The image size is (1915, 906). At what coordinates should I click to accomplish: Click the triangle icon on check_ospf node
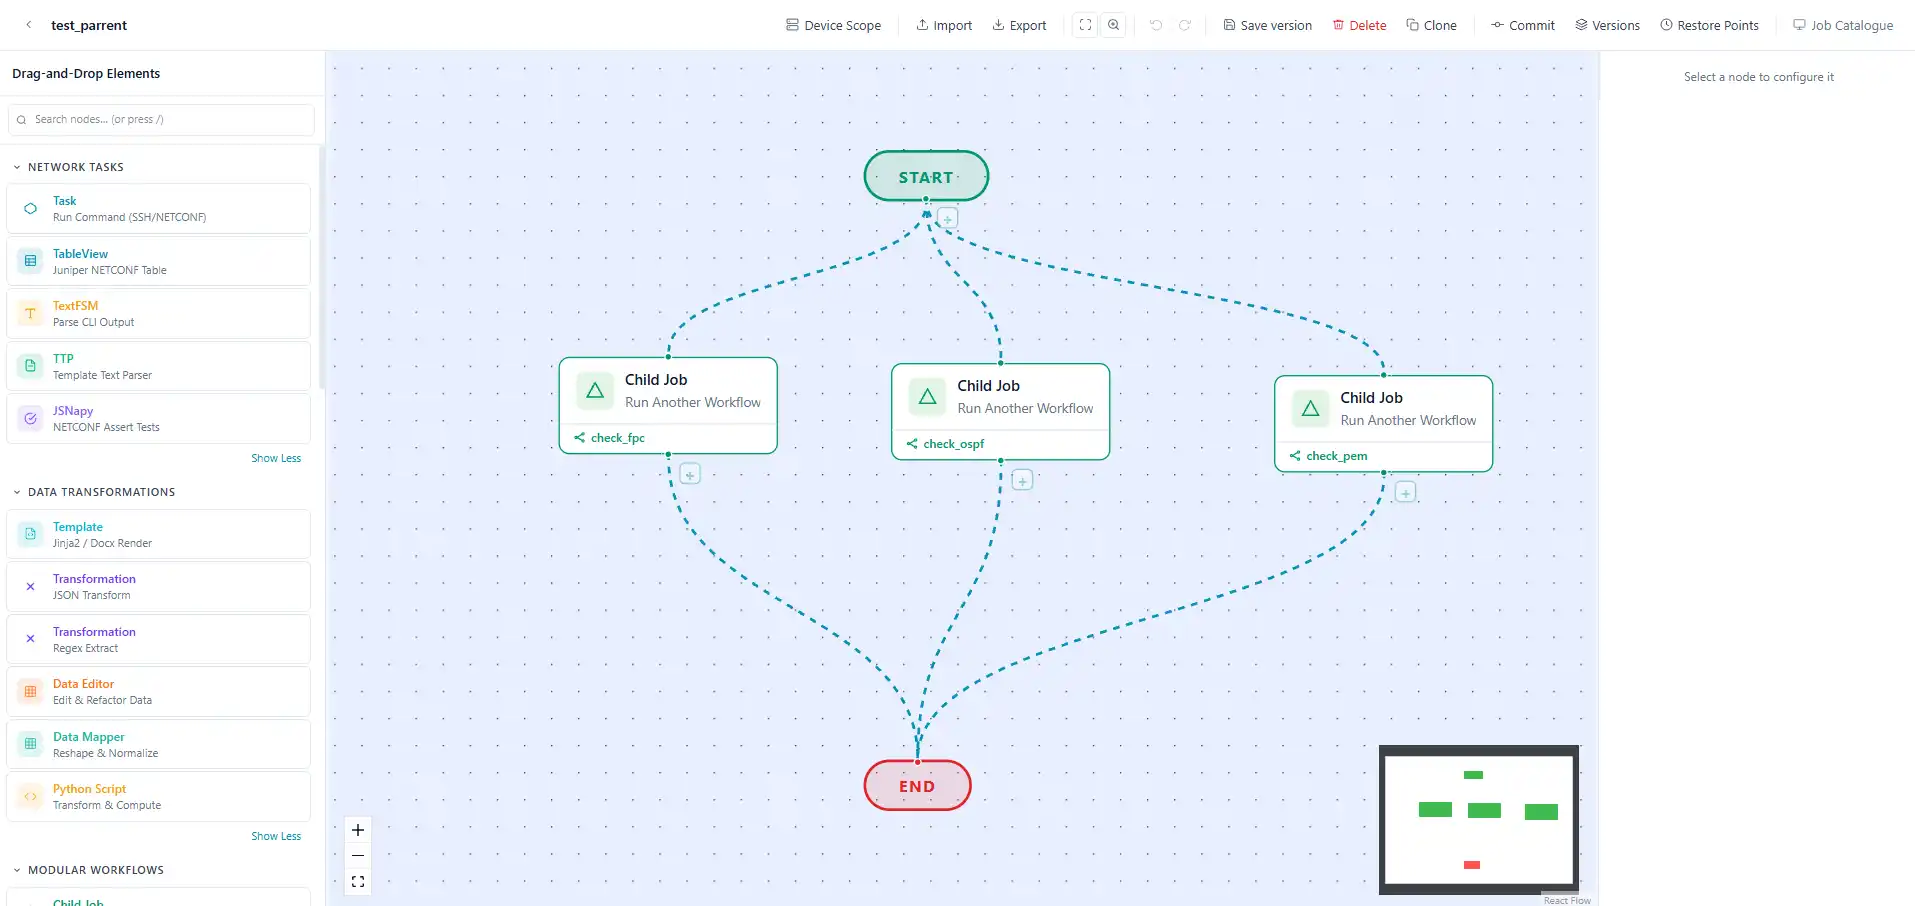927,397
